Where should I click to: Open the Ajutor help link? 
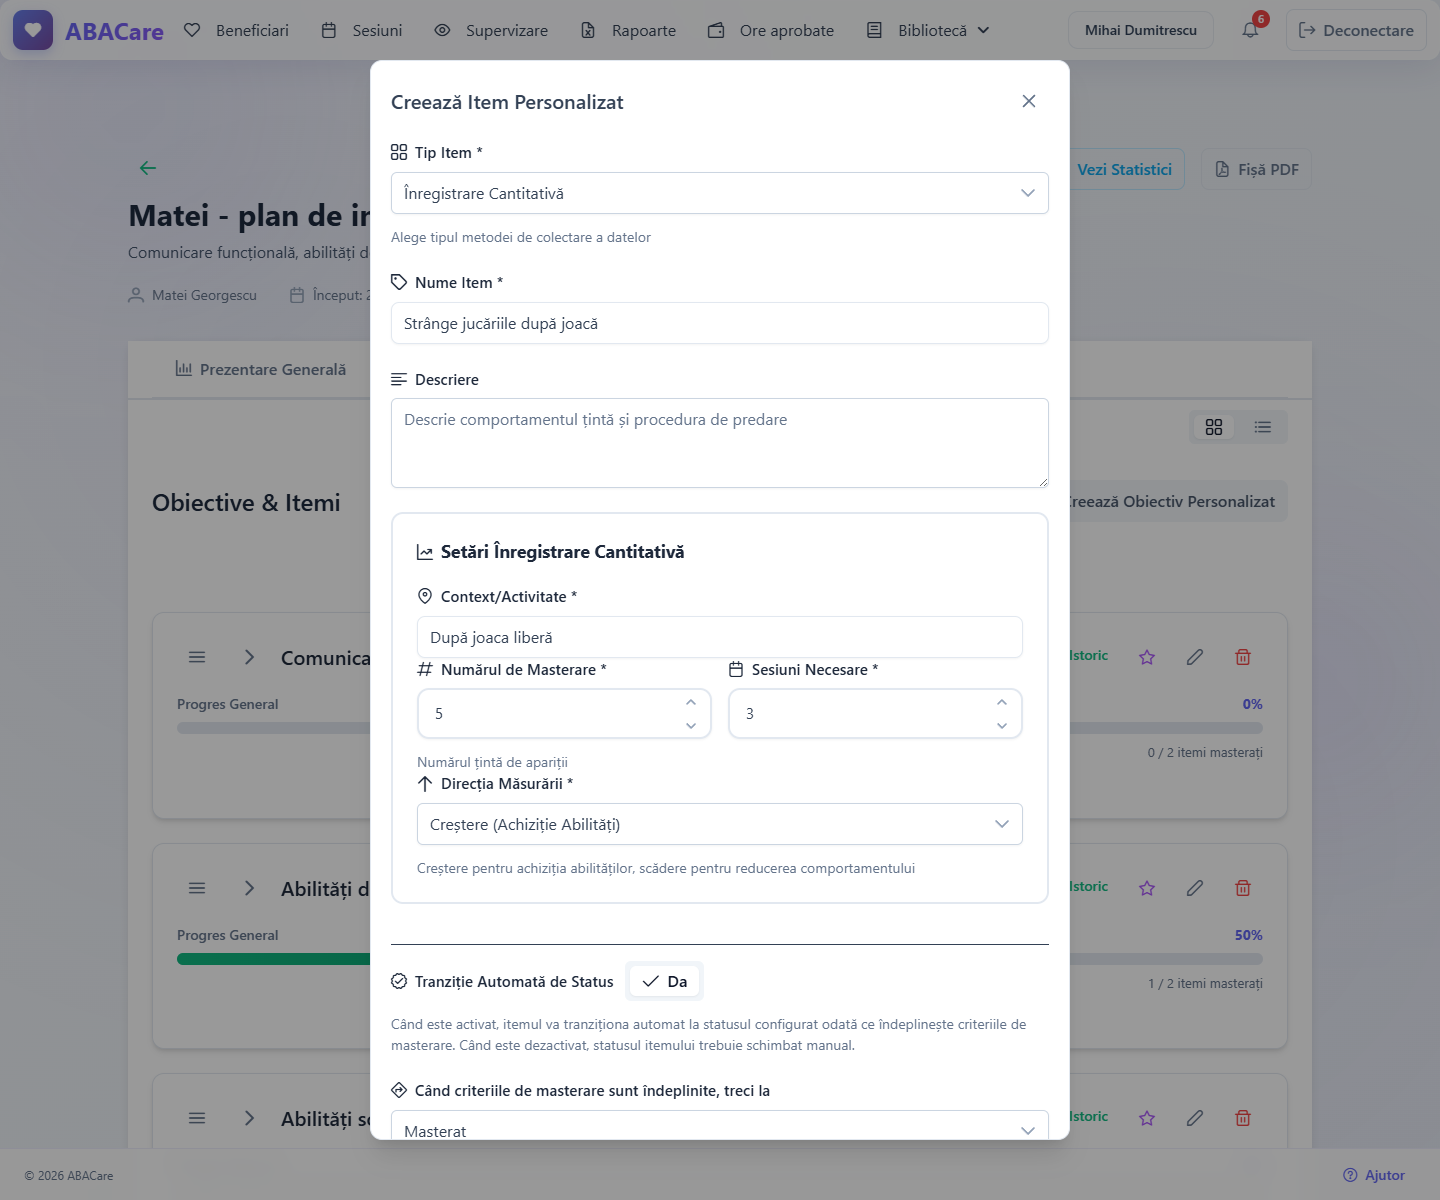1374,1175
